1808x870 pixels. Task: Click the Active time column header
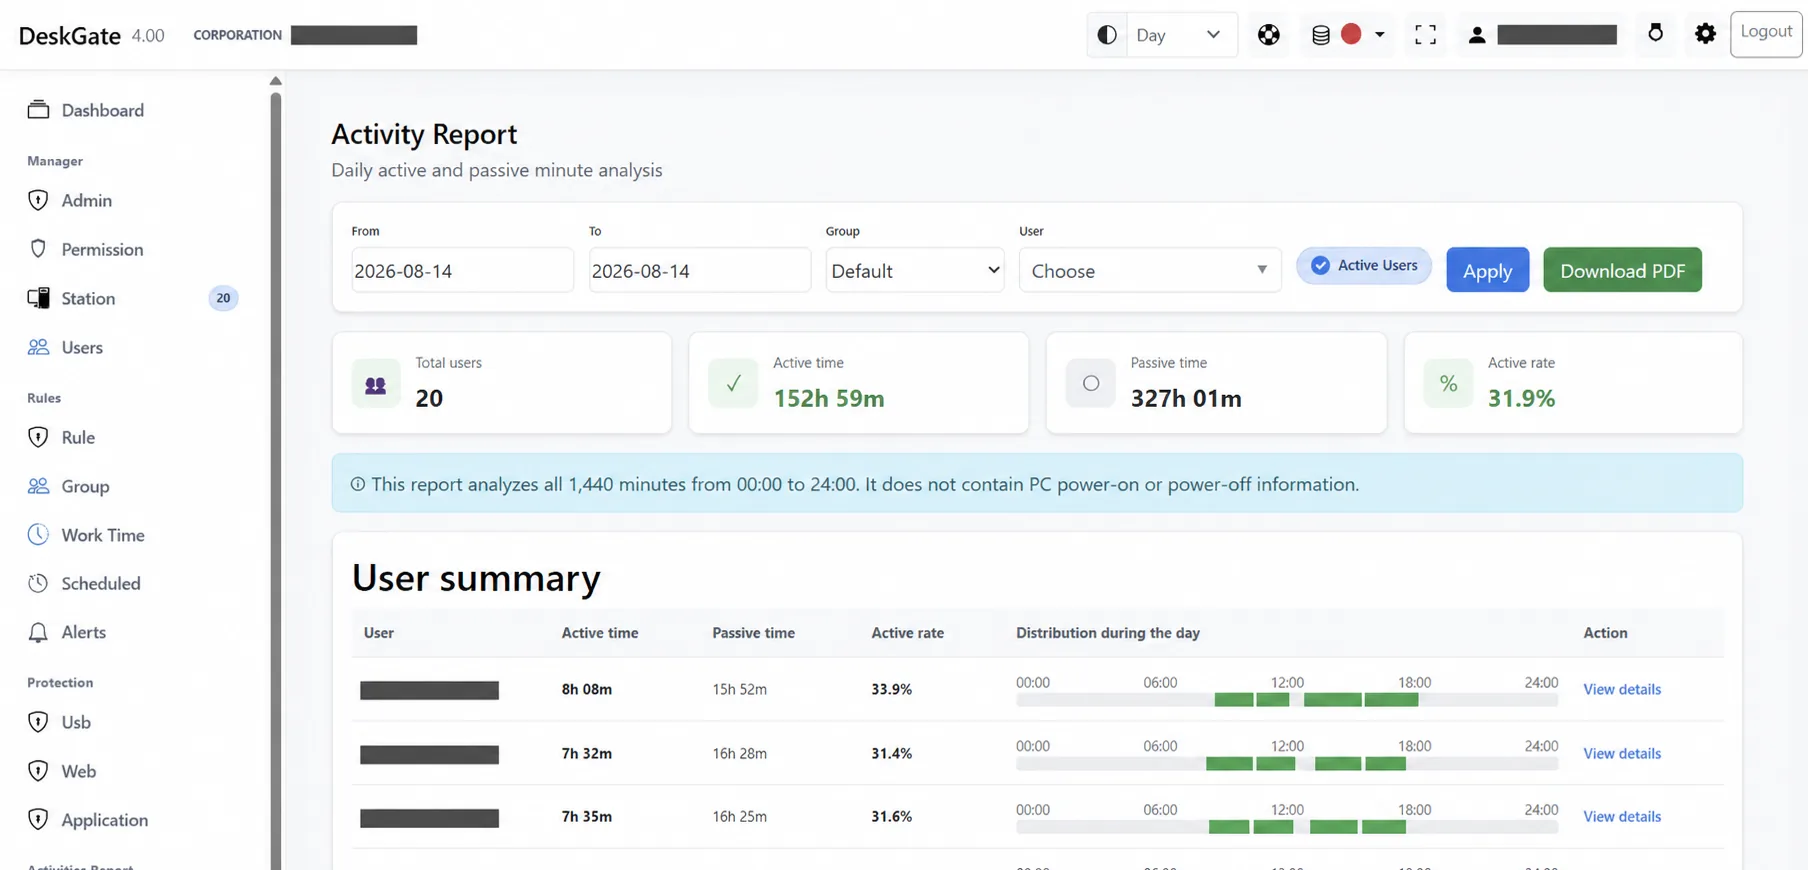[600, 633]
